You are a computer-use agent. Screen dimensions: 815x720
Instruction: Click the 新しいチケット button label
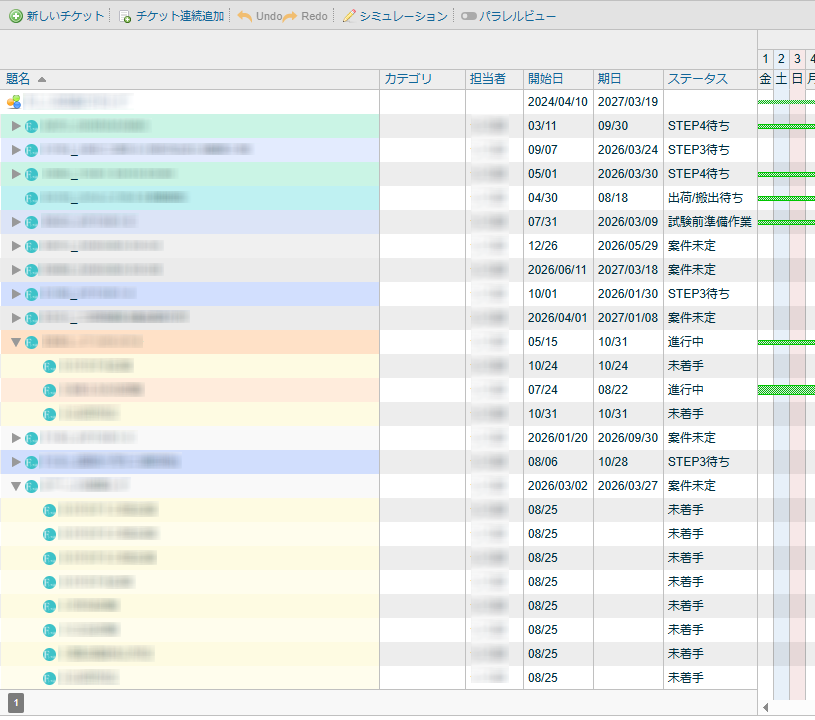[x=64, y=17]
